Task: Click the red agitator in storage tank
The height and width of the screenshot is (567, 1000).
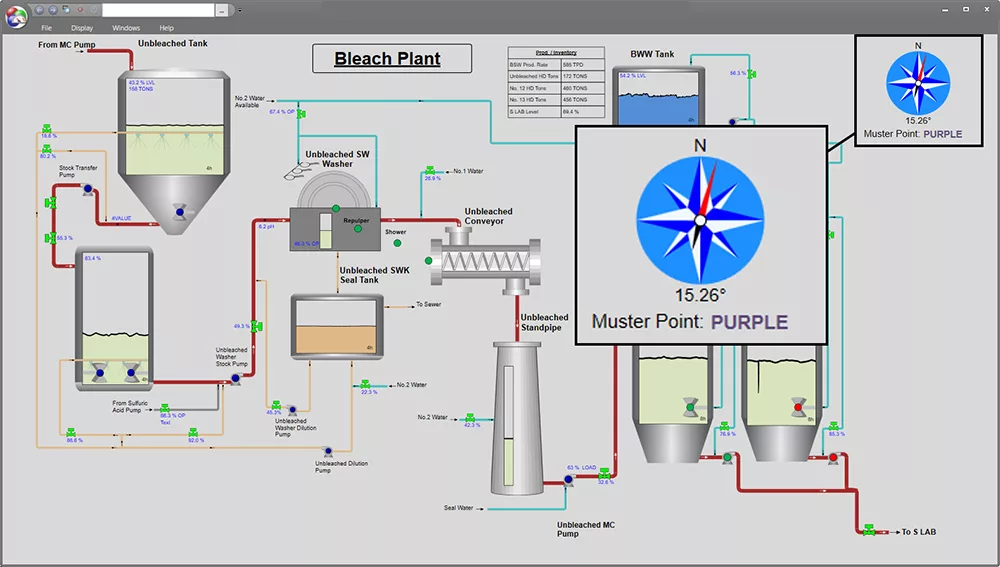Action: (x=798, y=407)
